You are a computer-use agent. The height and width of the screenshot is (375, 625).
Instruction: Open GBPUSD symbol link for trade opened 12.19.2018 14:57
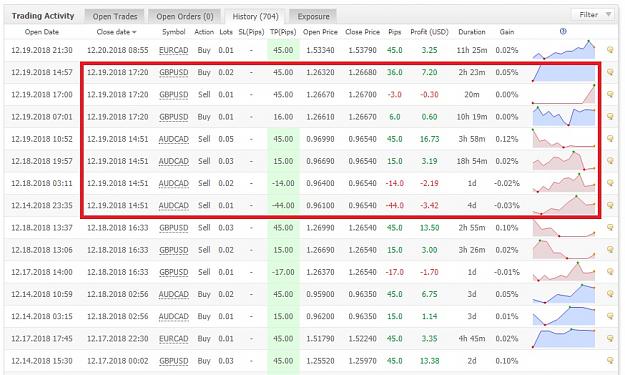click(173, 73)
